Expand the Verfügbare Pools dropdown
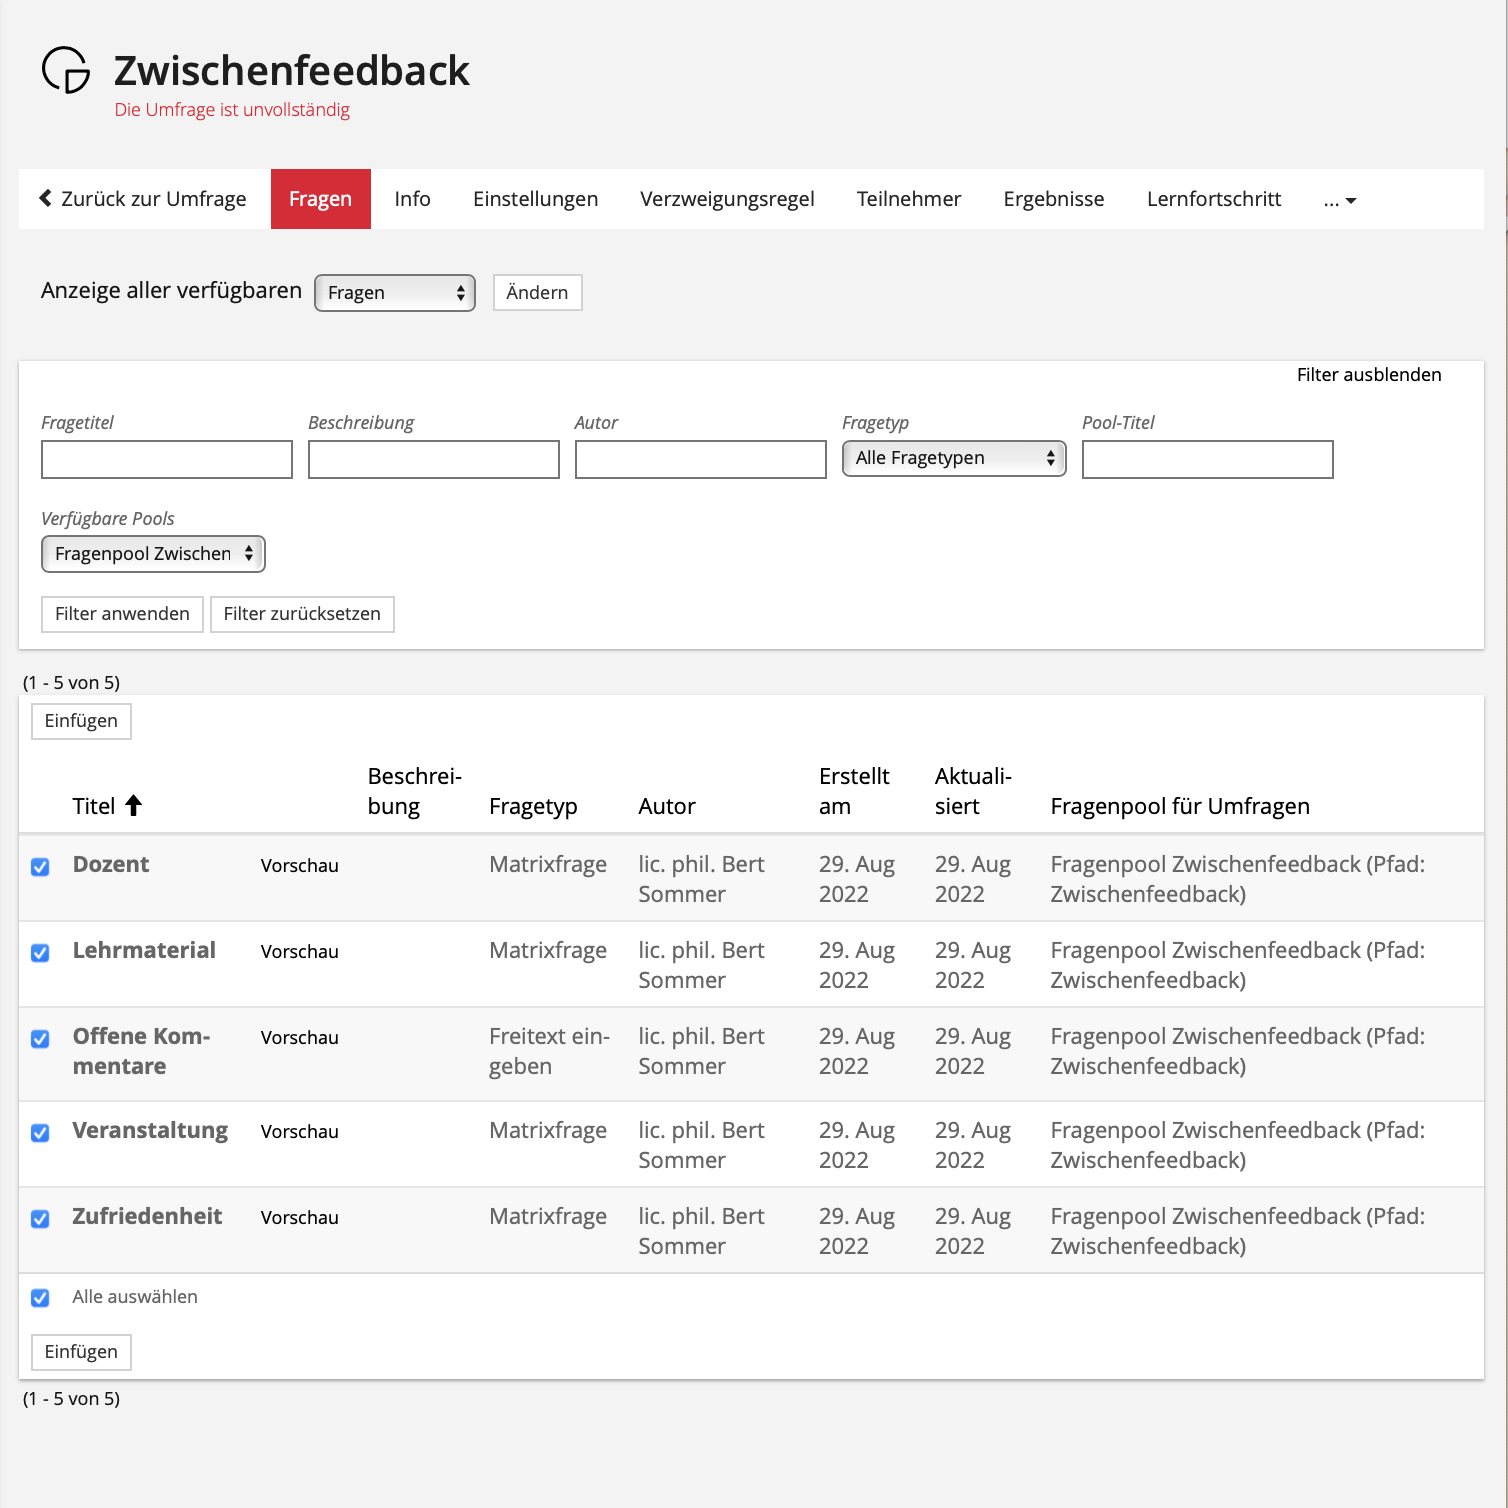 click(x=153, y=554)
